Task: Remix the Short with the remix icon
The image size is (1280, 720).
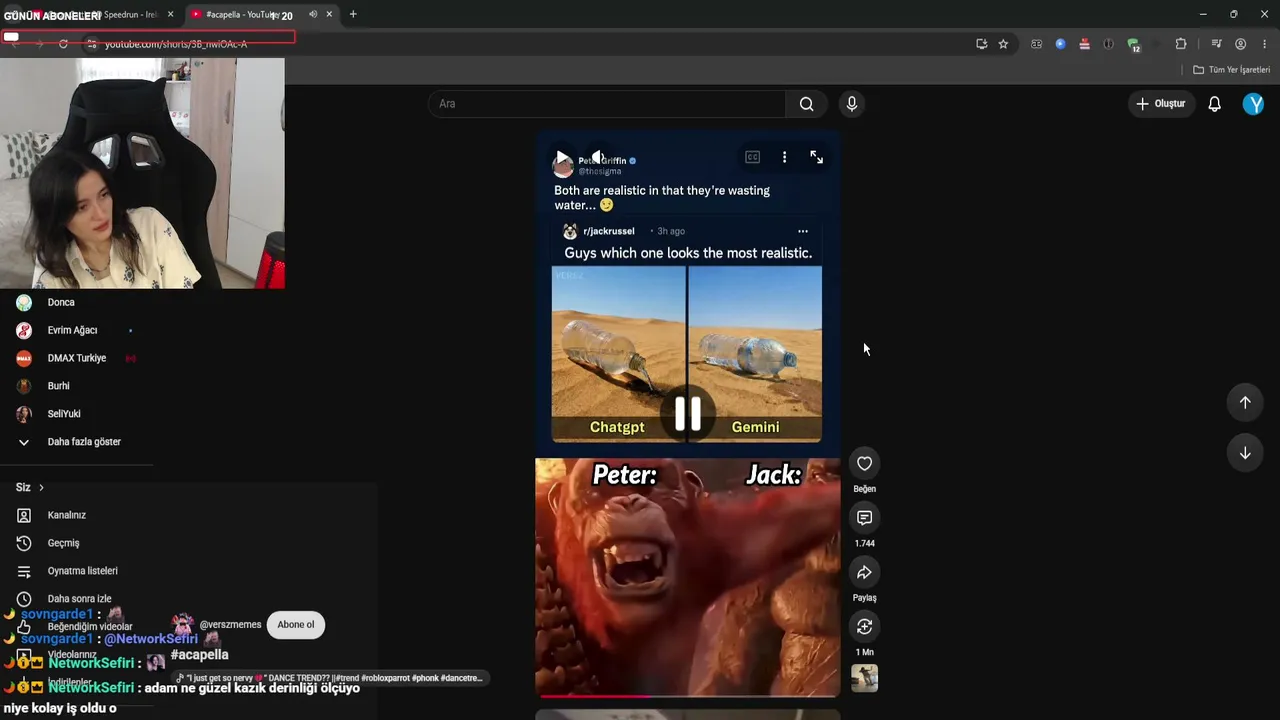Action: (864, 626)
